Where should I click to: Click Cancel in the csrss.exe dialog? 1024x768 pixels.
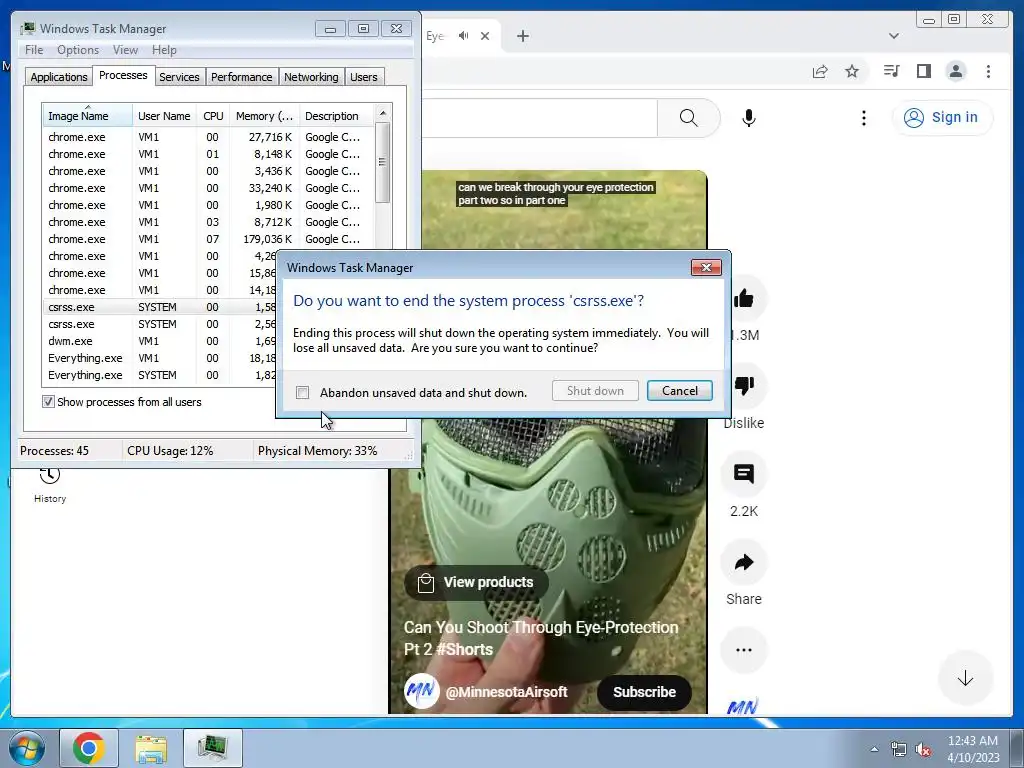(x=680, y=391)
